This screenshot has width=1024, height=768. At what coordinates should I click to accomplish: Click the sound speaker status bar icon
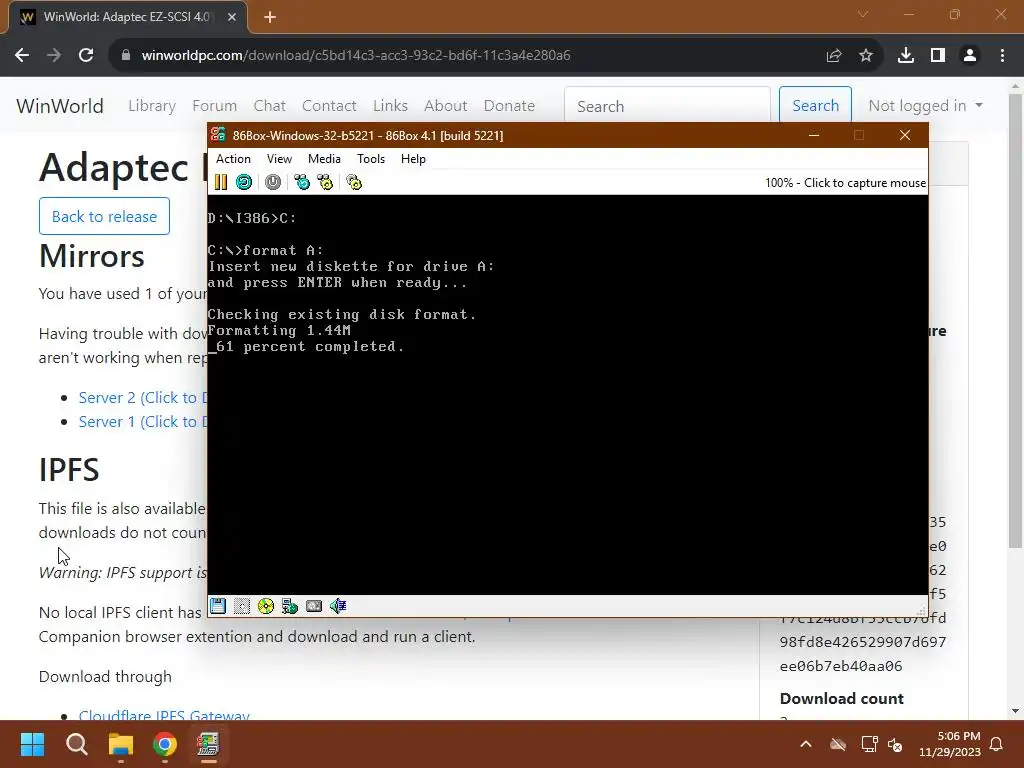click(x=338, y=606)
